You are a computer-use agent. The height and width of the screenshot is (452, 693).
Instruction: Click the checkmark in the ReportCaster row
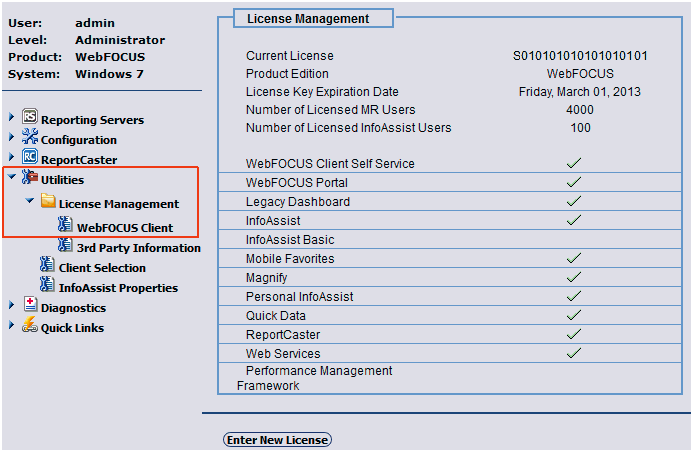(x=574, y=334)
